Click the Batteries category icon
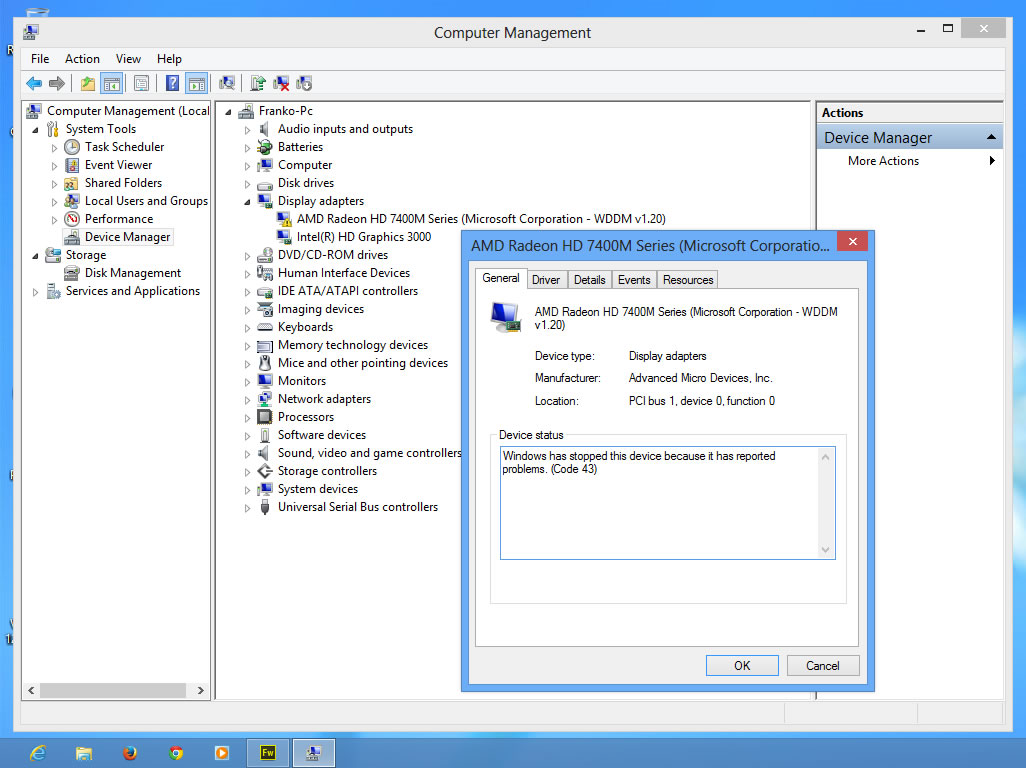Viewport: 1026px width, 768px height. (x=265, y=147)
